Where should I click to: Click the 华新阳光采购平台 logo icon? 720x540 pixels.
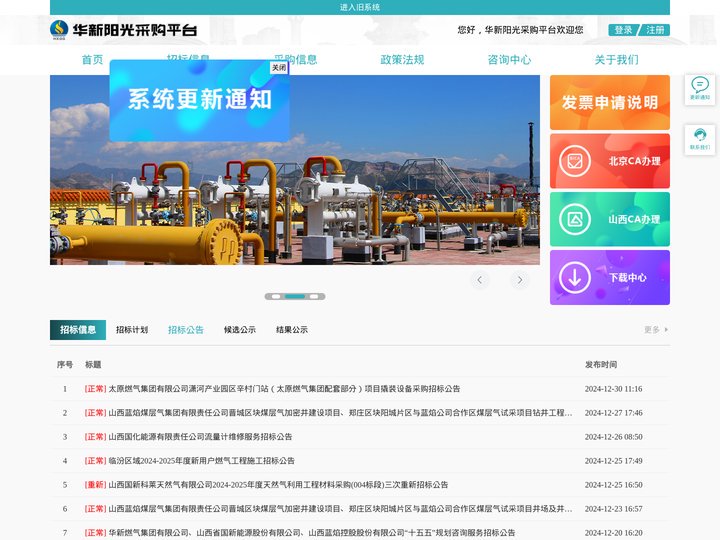tap(59, 30)
